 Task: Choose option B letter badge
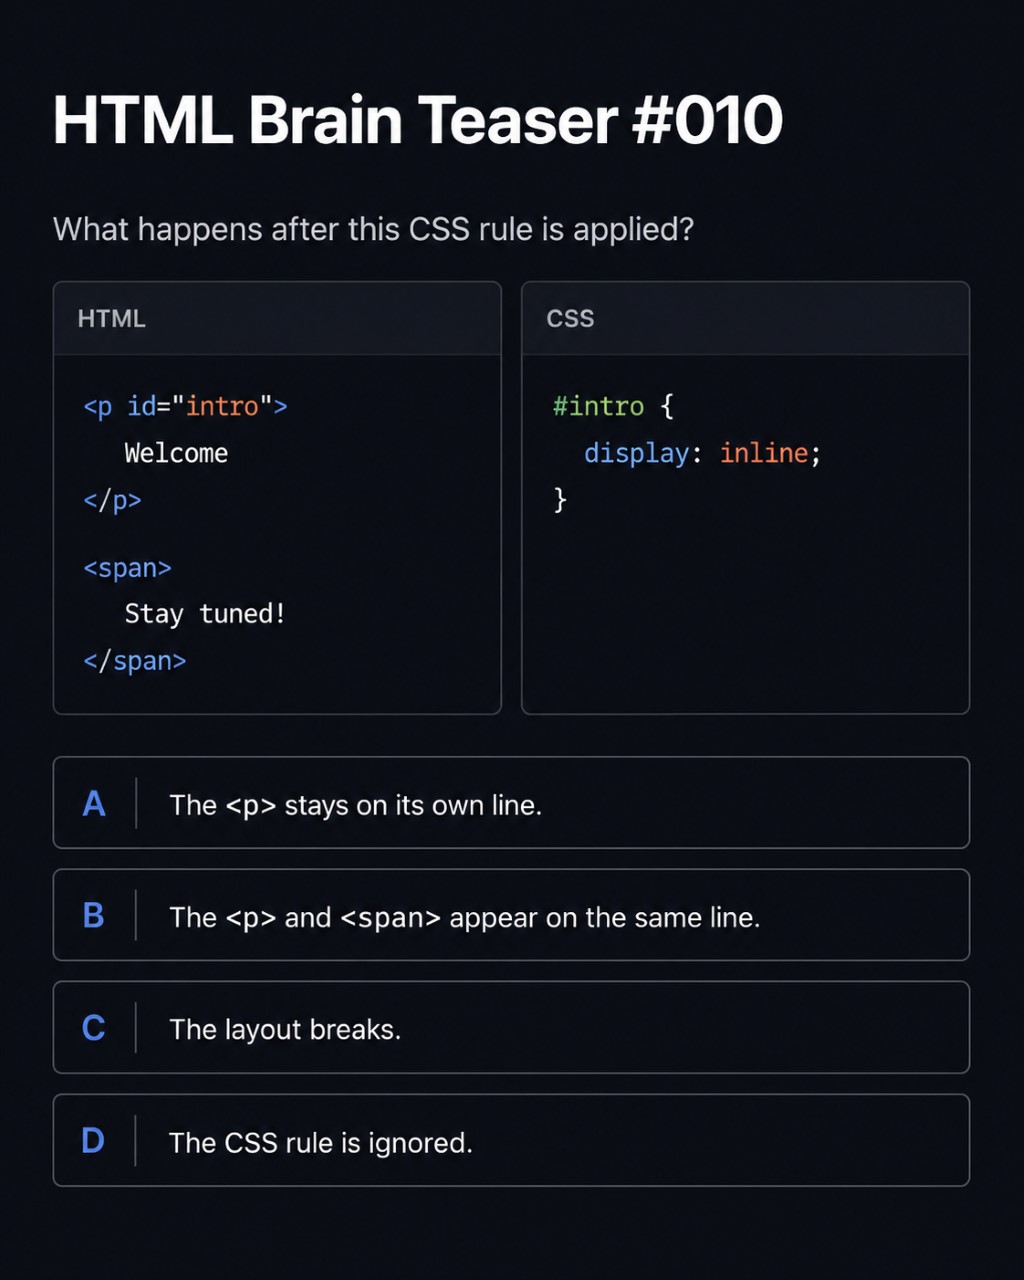coord(94,916)
